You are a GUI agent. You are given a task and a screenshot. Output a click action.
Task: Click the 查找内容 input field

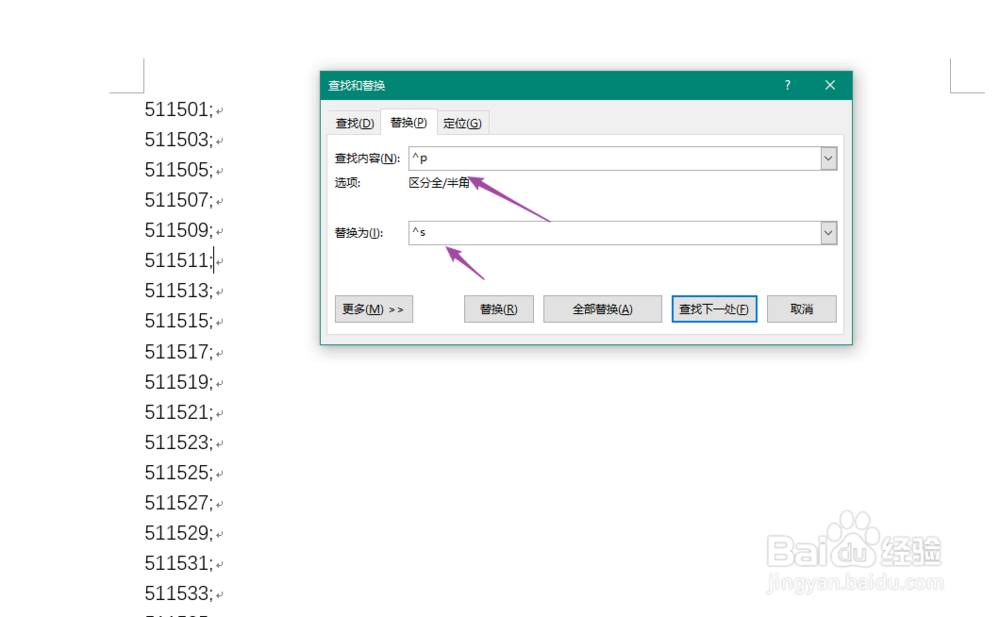tap(615, 158)
